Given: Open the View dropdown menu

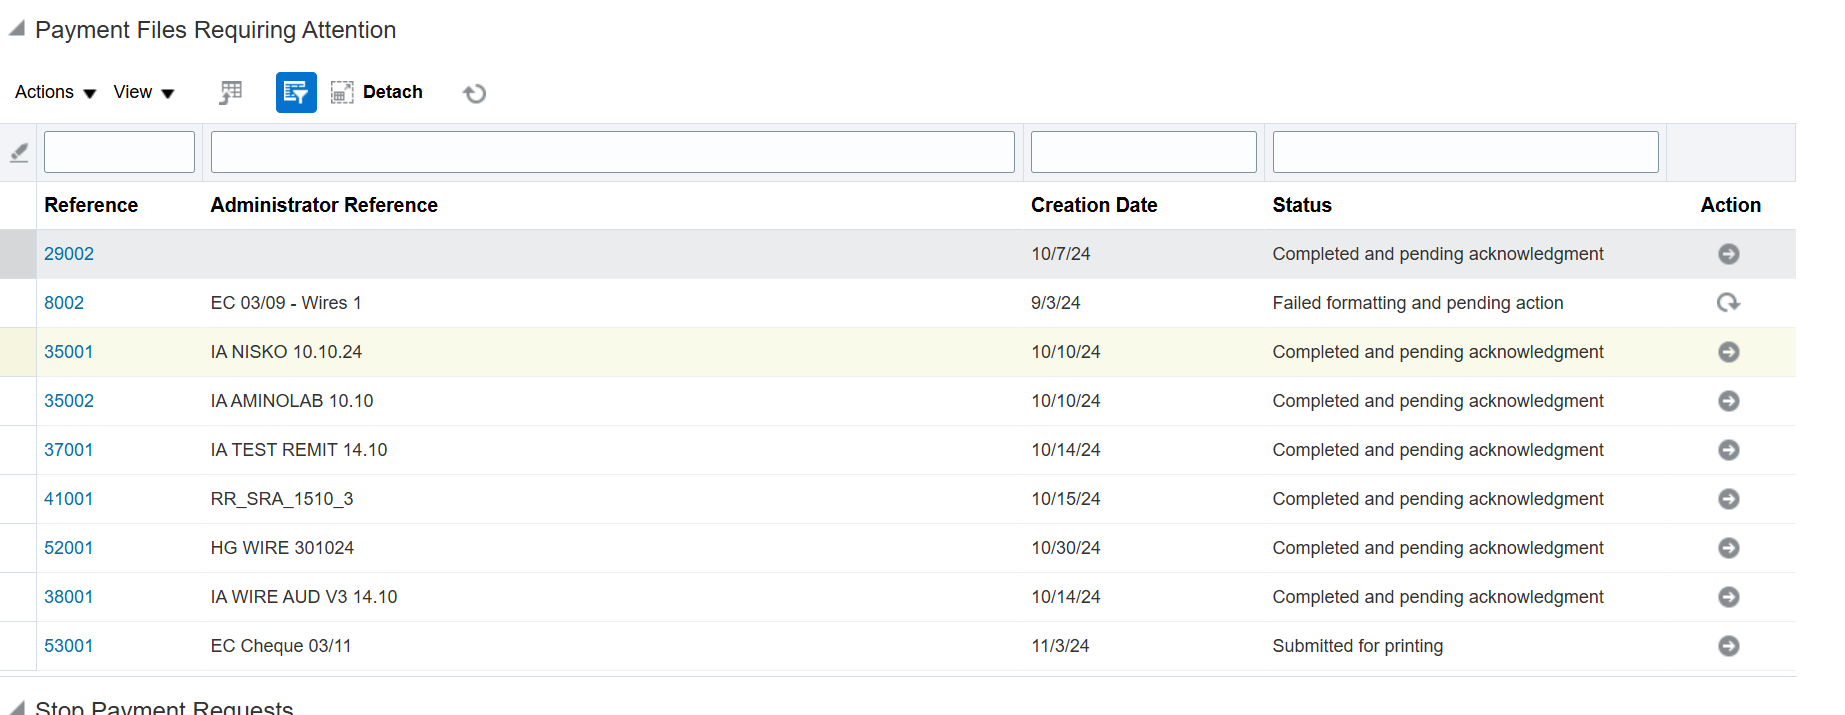Looking at the screenshot, I should (144, 92).
